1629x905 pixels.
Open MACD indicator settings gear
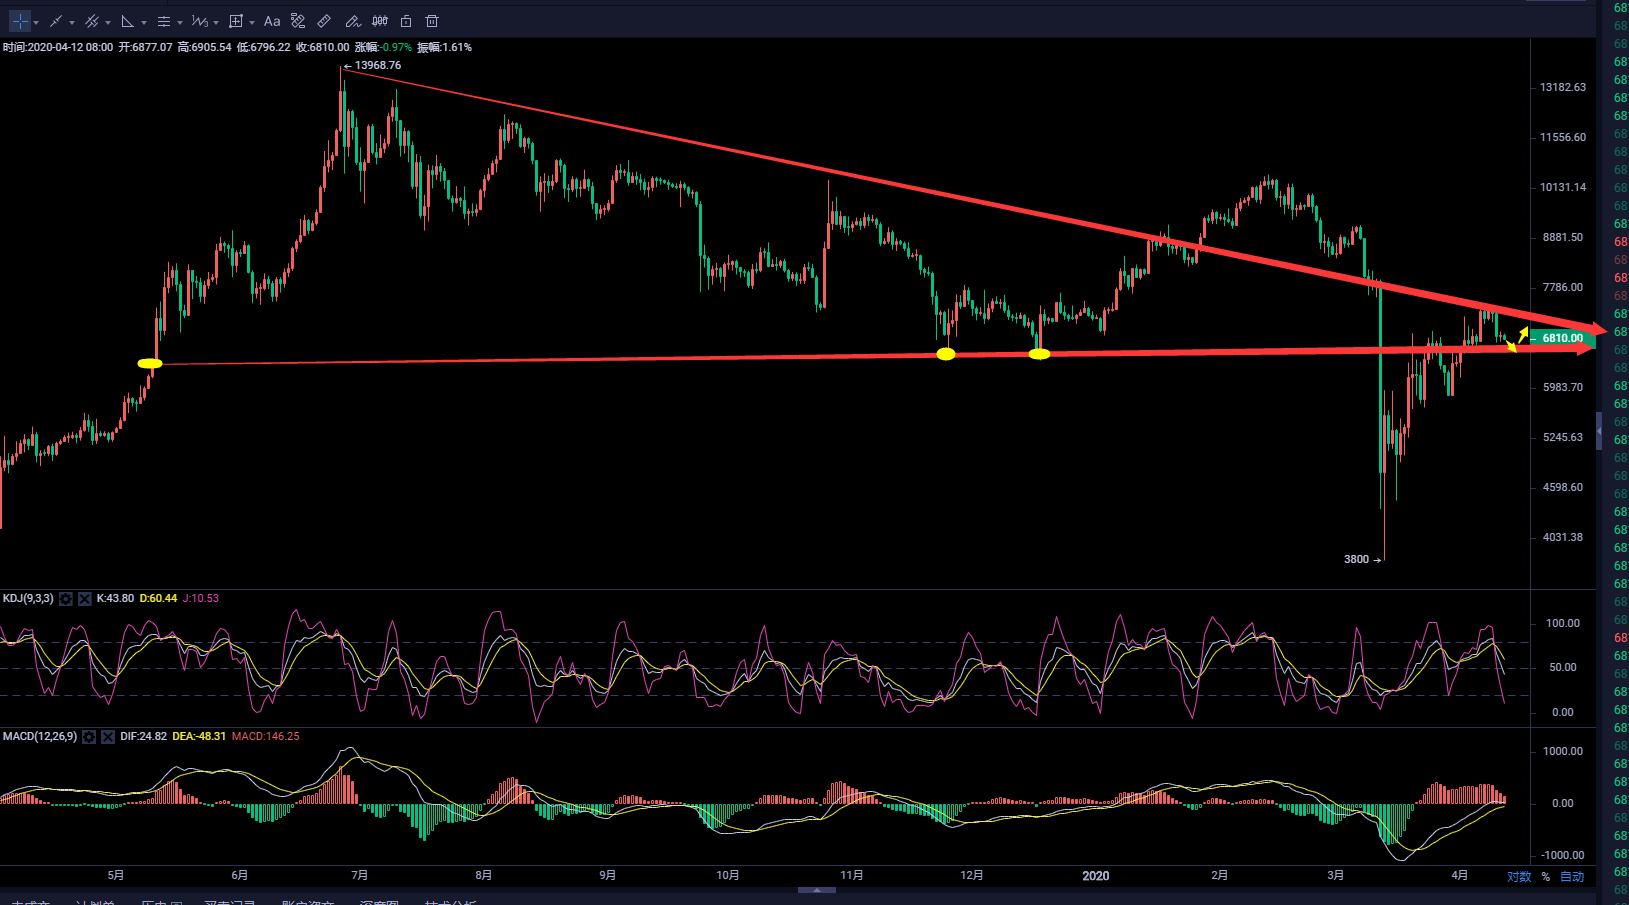coord(89,737)
